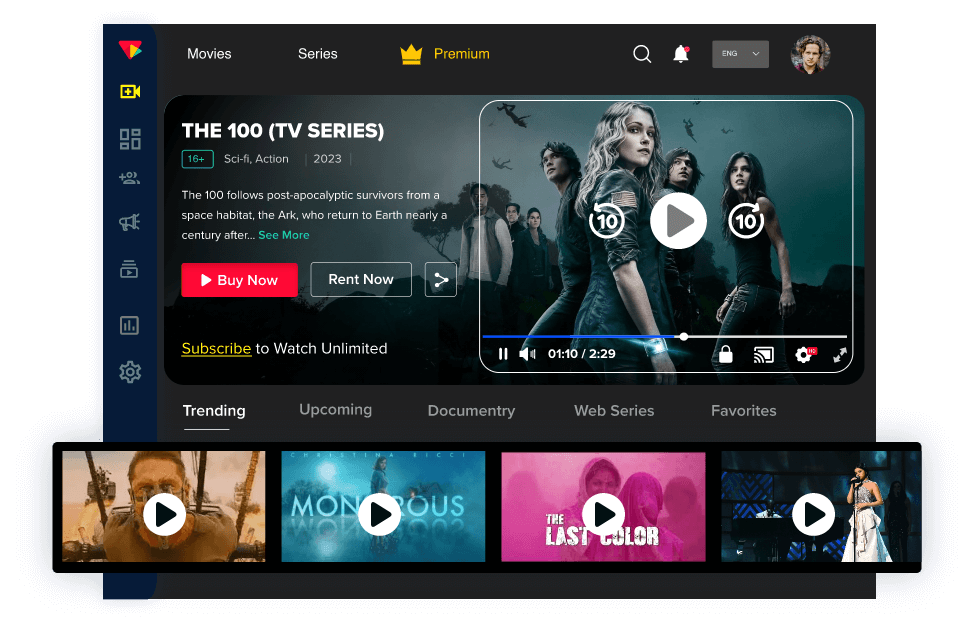Cast the video to a device
Image resolution: width=974 pixels, height=626 pixels.
[763, 355]
